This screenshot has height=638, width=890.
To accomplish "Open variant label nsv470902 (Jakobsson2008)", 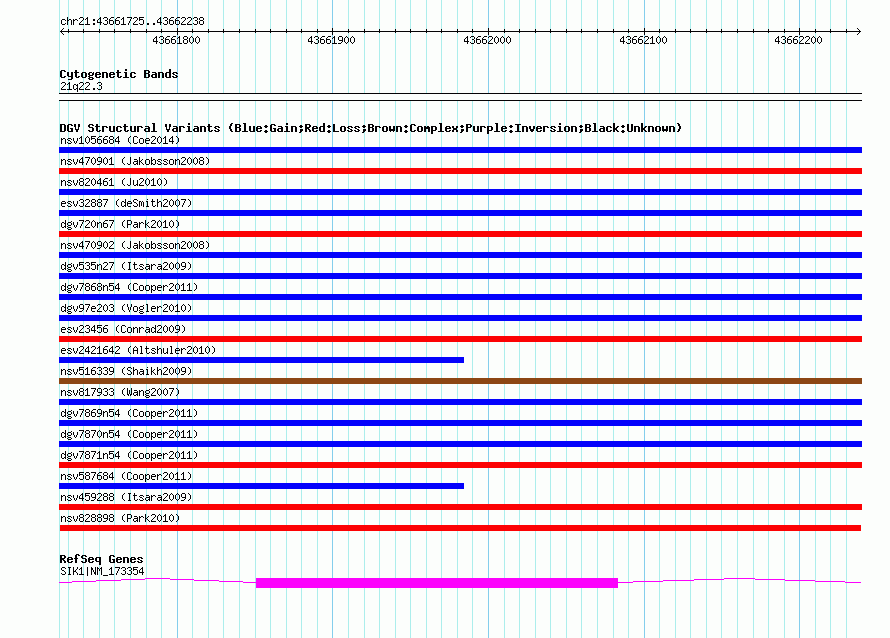I will coord(135,245).
